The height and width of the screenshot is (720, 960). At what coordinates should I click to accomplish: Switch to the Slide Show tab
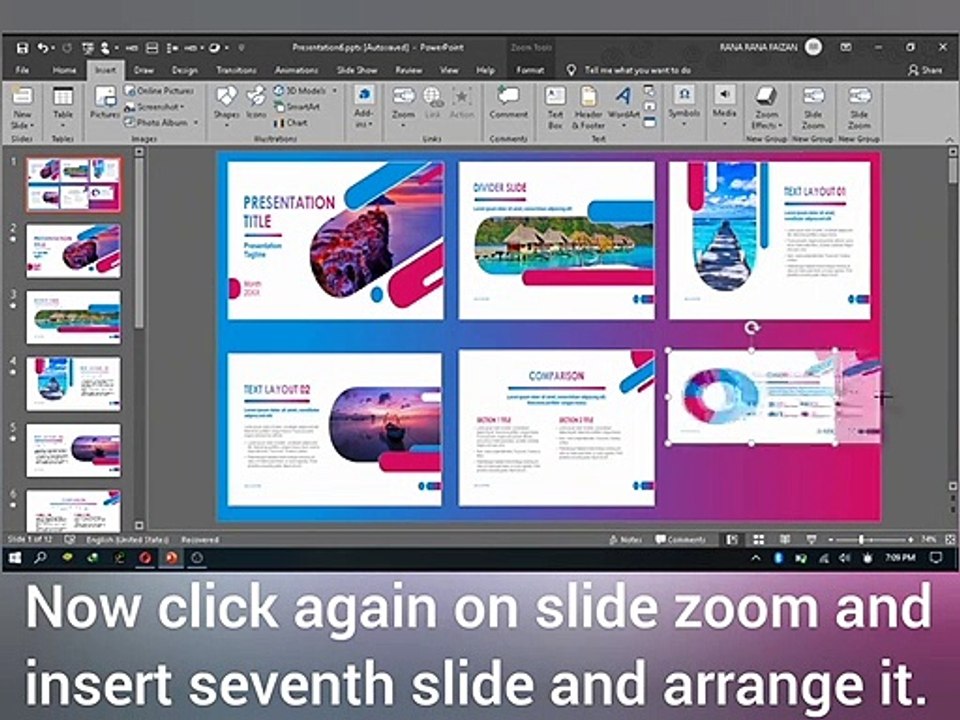tap(357, 70)
